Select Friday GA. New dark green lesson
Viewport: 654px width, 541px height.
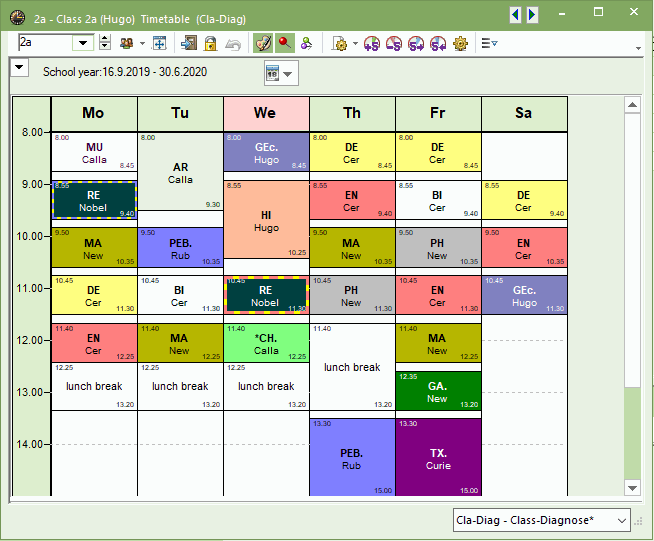click(x=438, y=391)
